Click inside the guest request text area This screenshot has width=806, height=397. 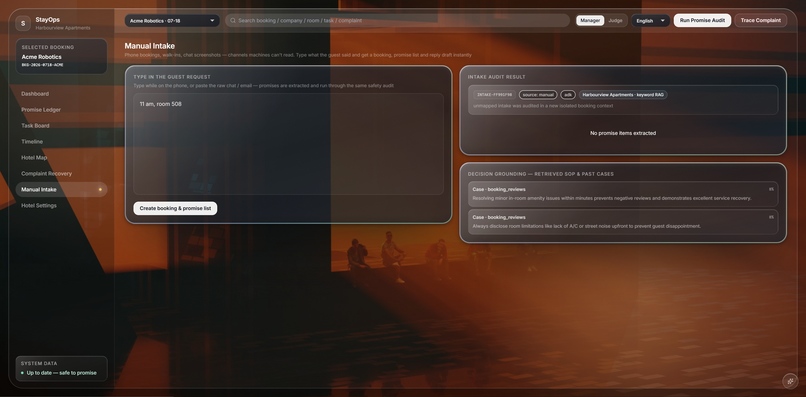point(288,144)
